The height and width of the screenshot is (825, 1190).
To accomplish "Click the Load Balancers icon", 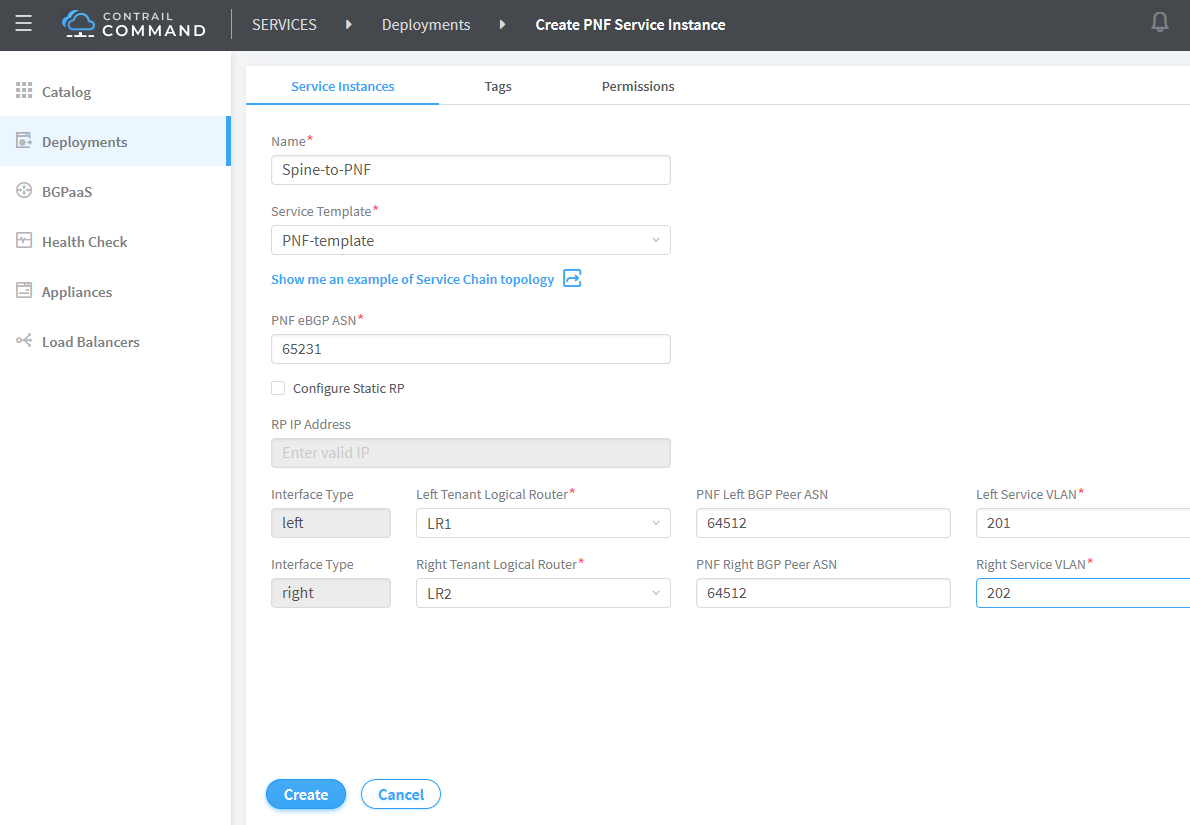I will [24, 341].
